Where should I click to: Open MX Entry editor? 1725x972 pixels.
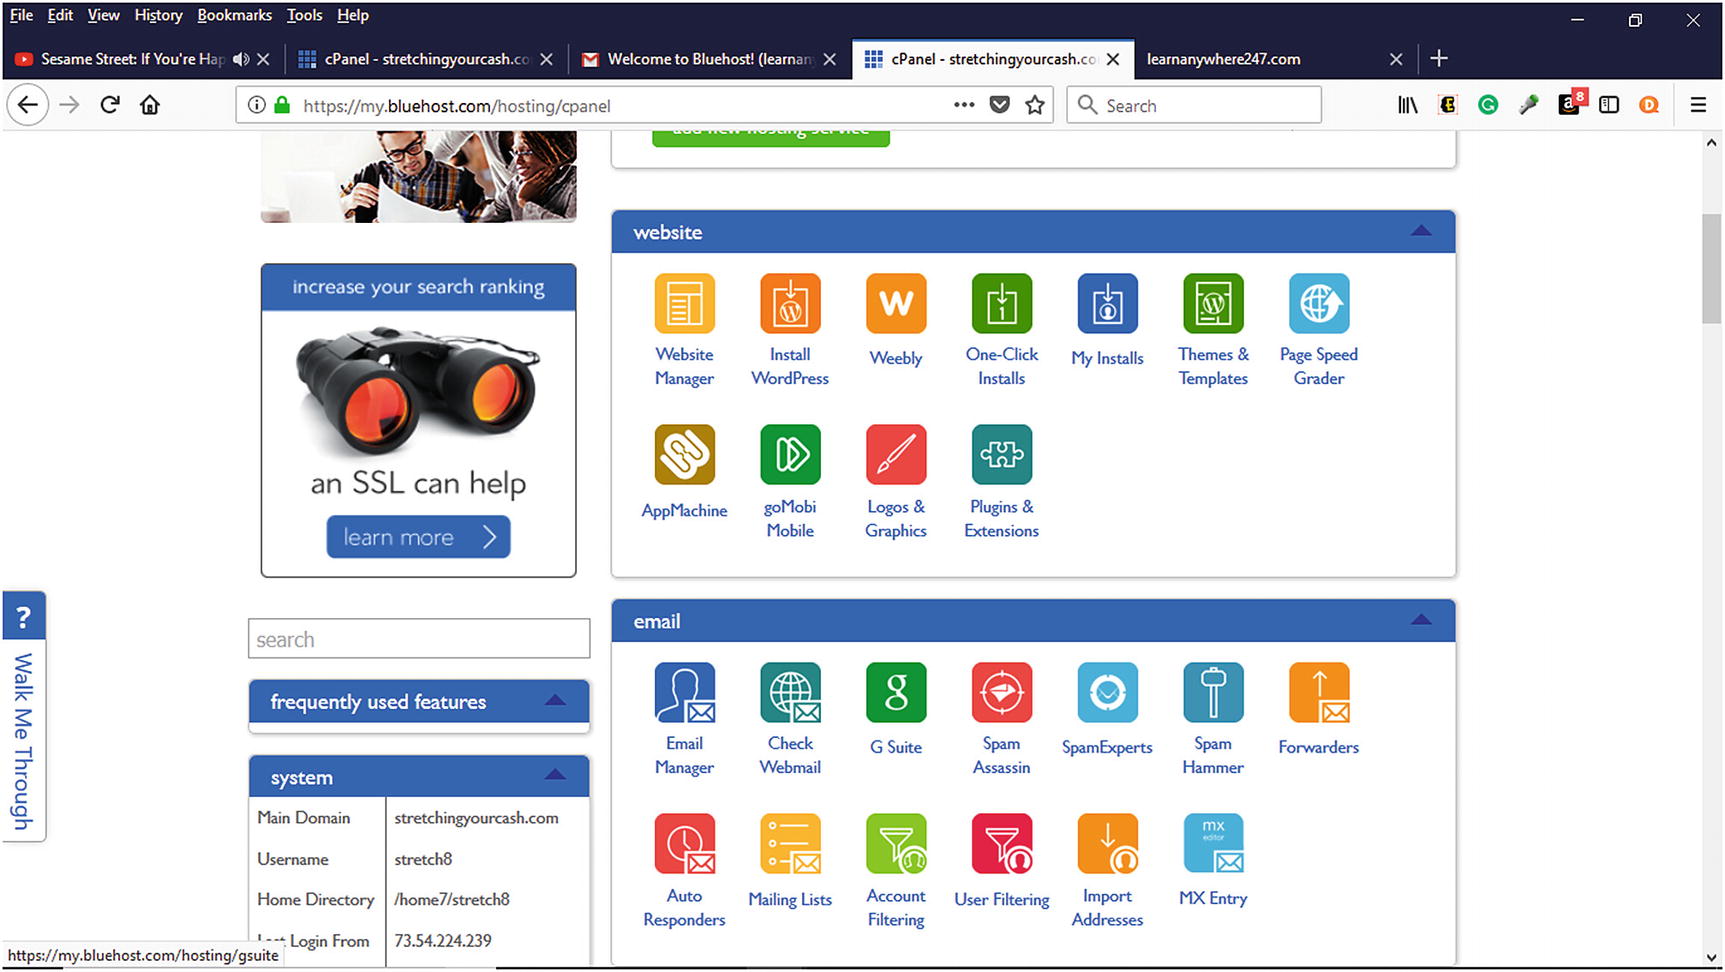tap(1213, 845)
